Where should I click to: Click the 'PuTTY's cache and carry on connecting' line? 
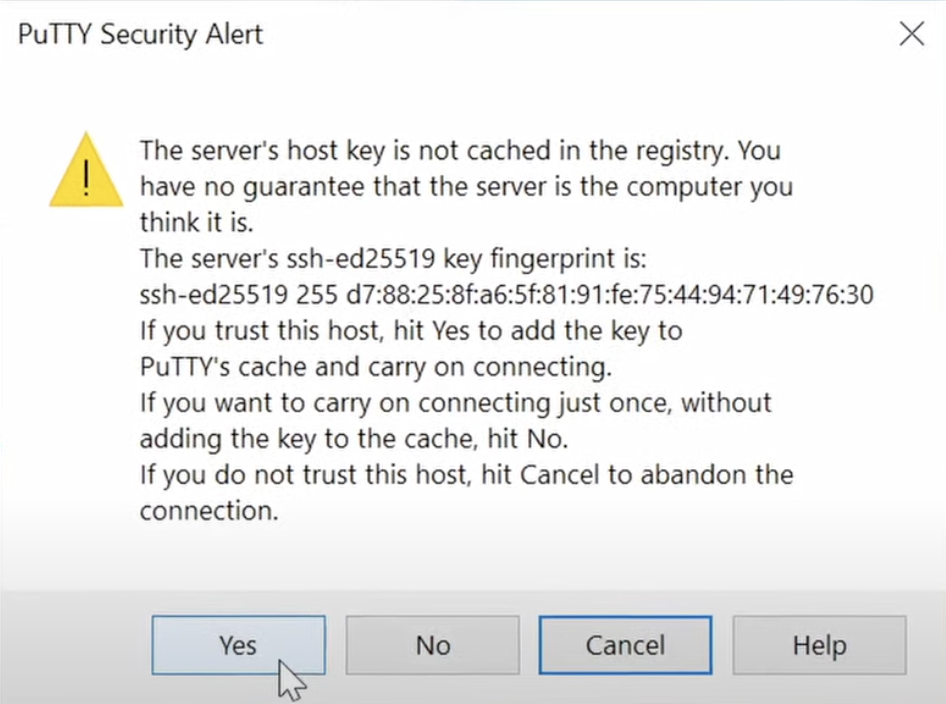click(376, 367)
